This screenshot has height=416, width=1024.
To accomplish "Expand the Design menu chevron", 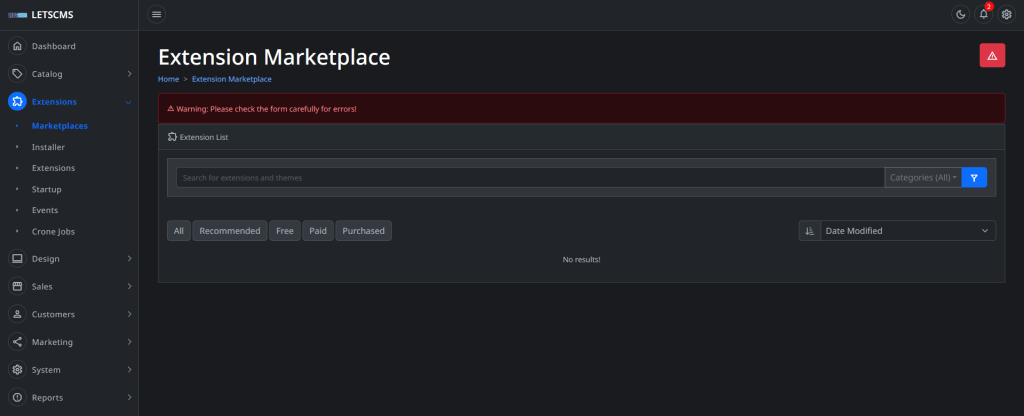I will 129,259.
